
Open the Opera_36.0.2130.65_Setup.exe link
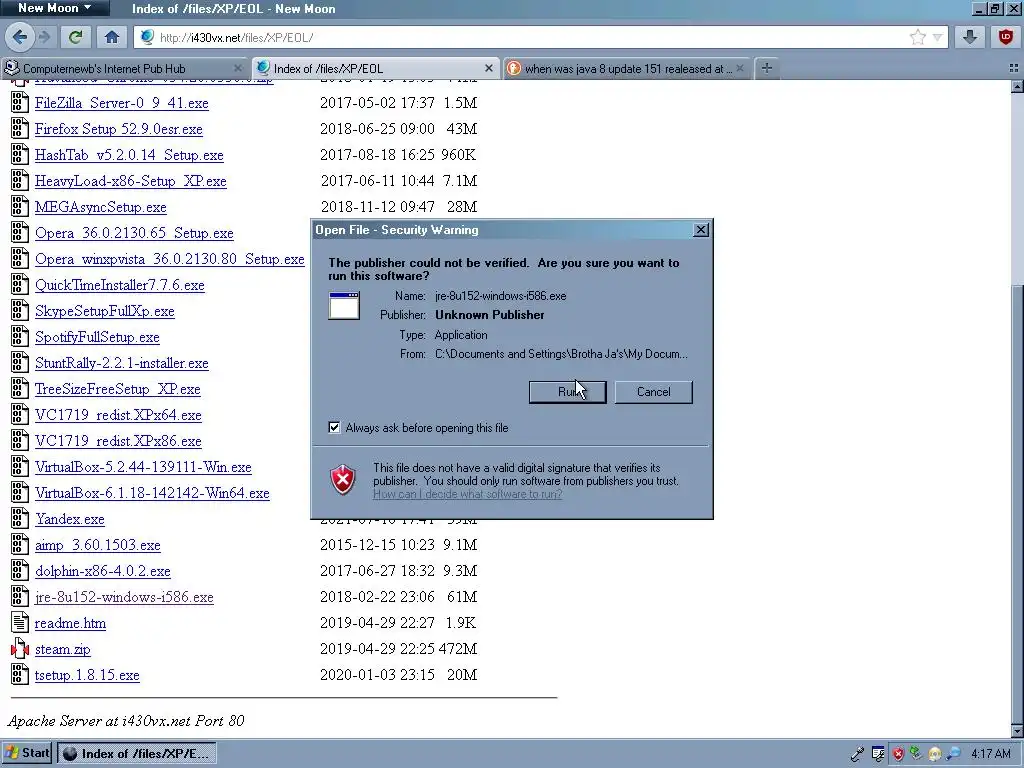point(134,233)
